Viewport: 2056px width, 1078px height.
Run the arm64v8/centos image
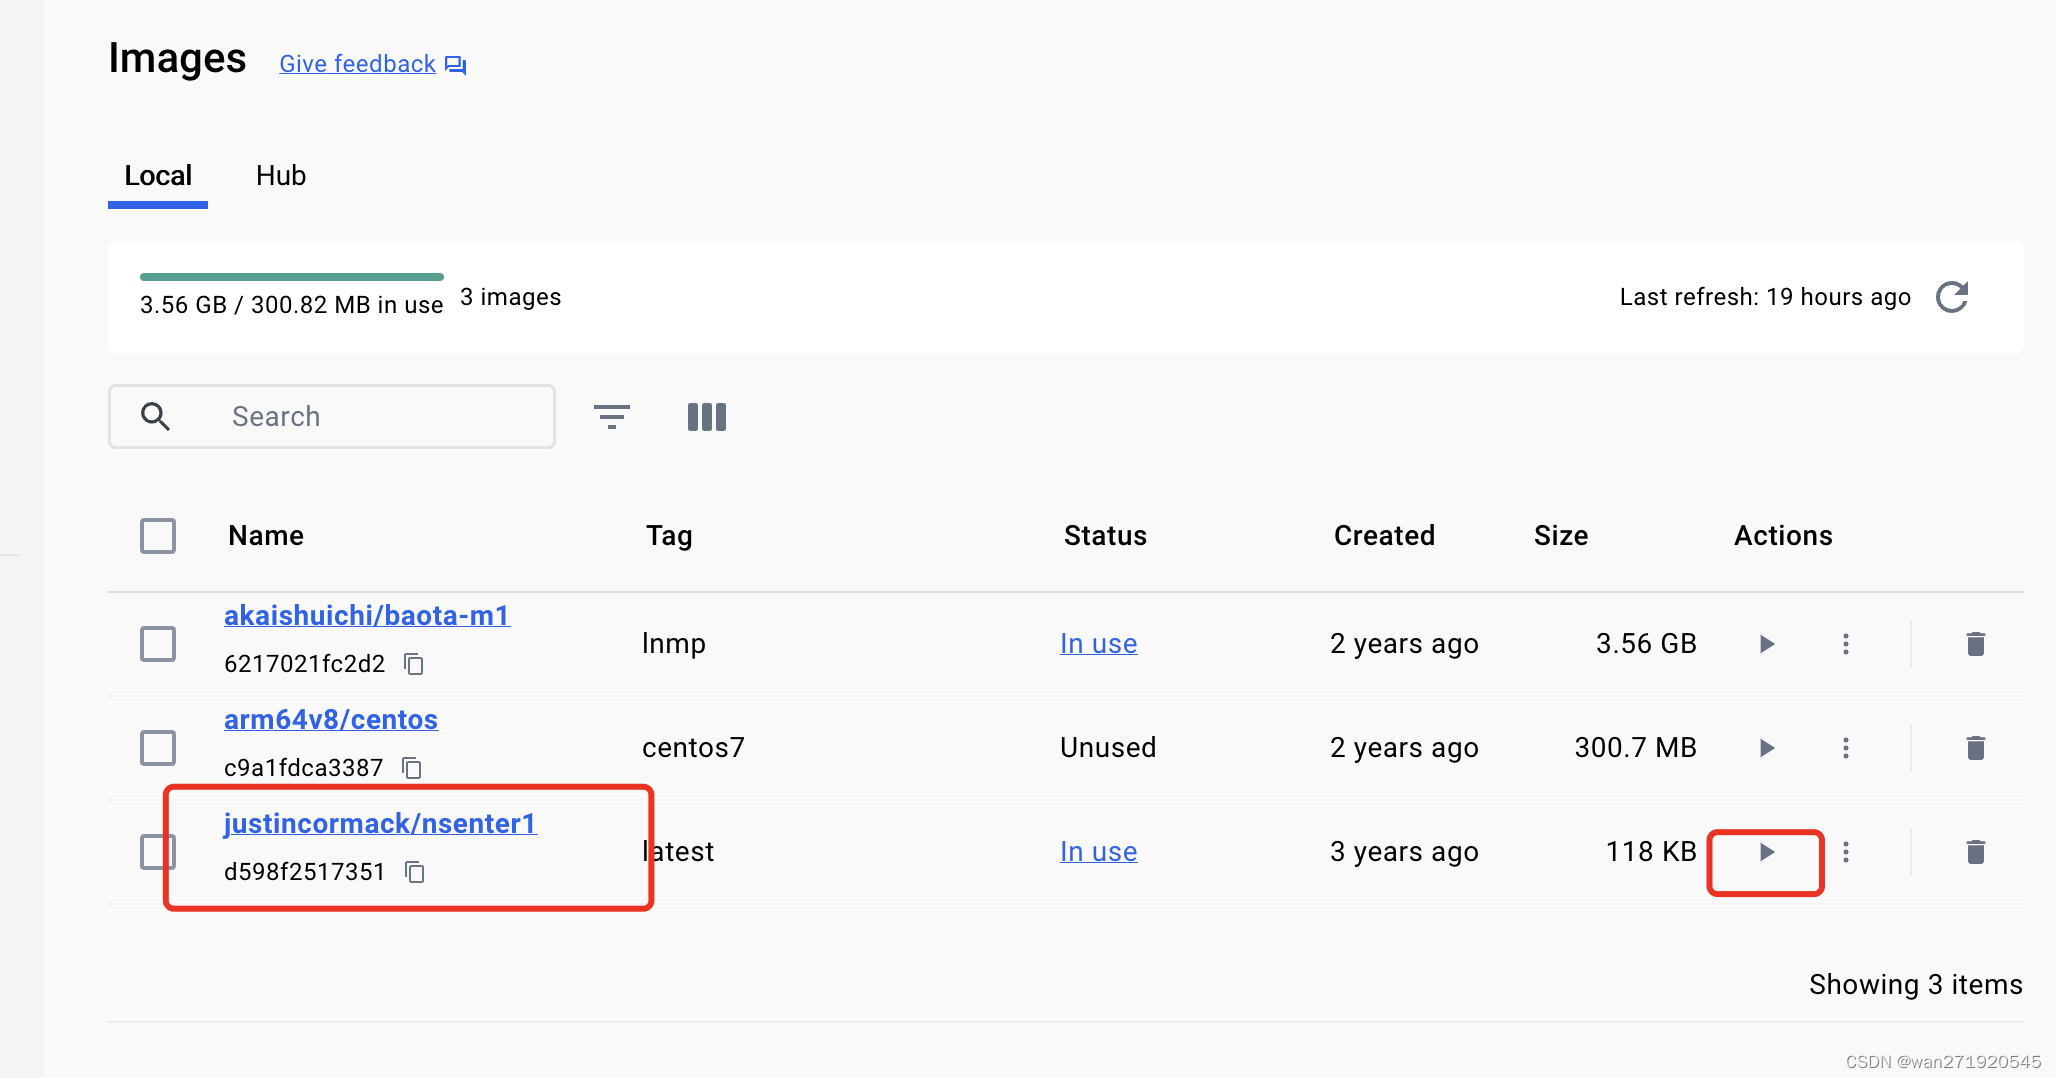tap(1767, 748)
